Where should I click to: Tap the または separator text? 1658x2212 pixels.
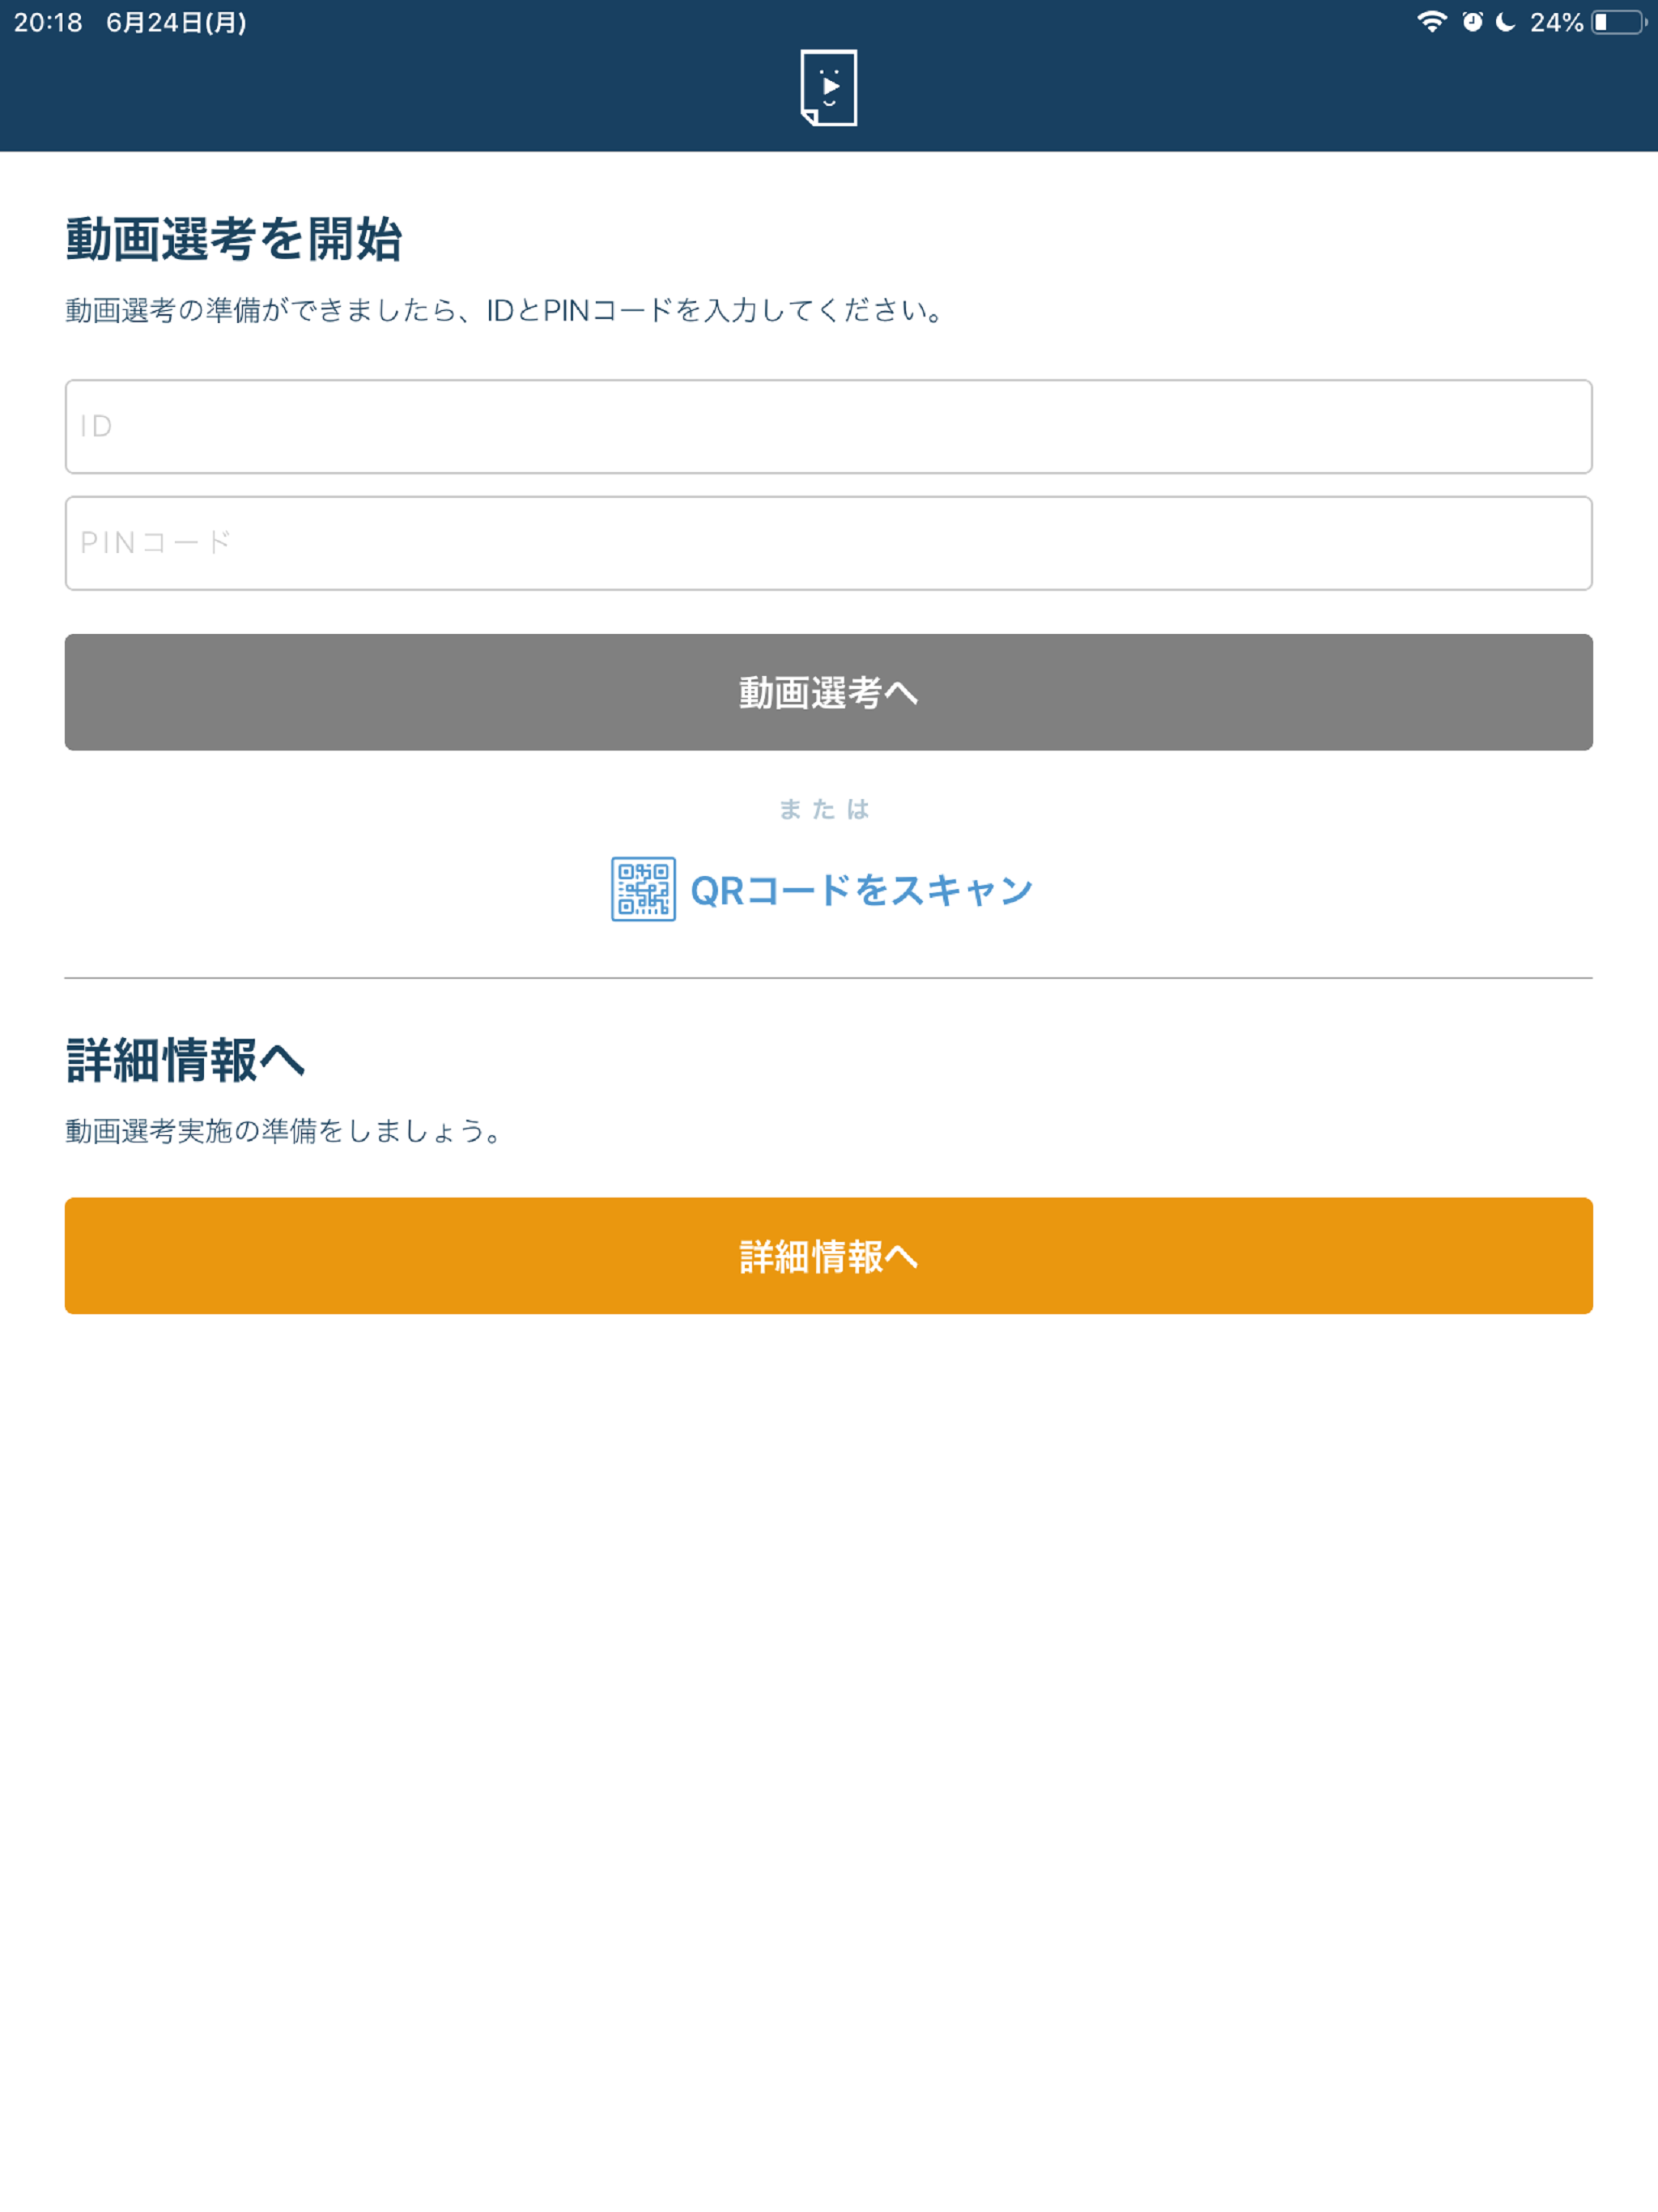click(x=824, y=809)
